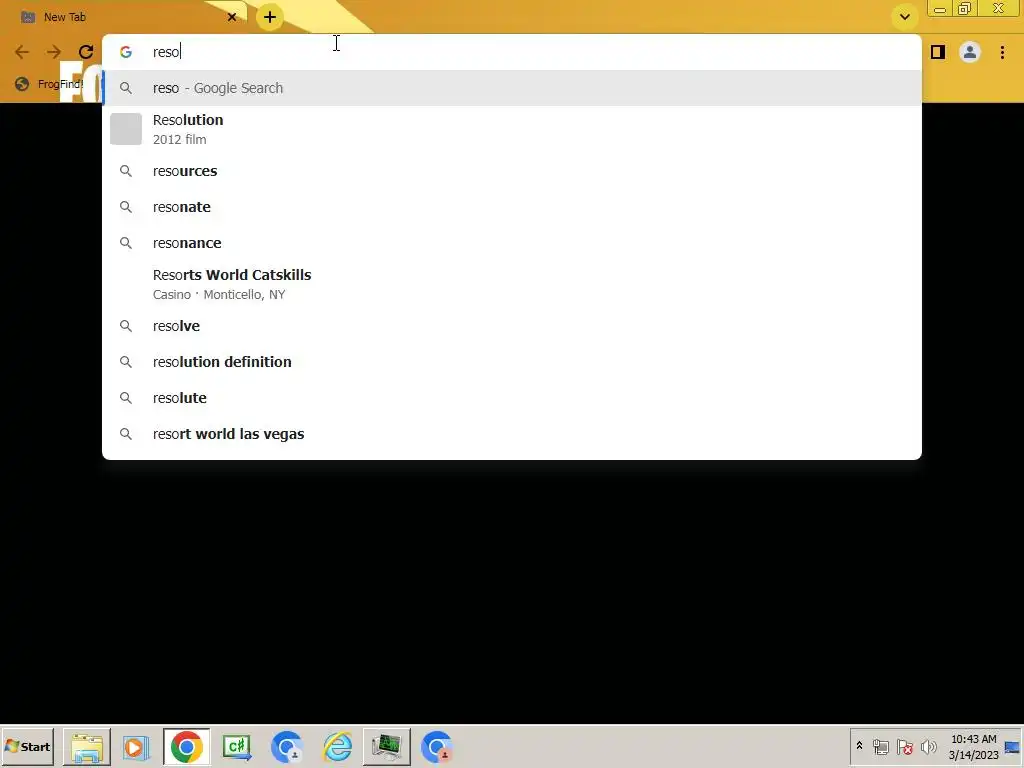This screenshot has width=1024, height=768.
Task: Select resort world las vegas suggestion
Action: pos(512,434)
